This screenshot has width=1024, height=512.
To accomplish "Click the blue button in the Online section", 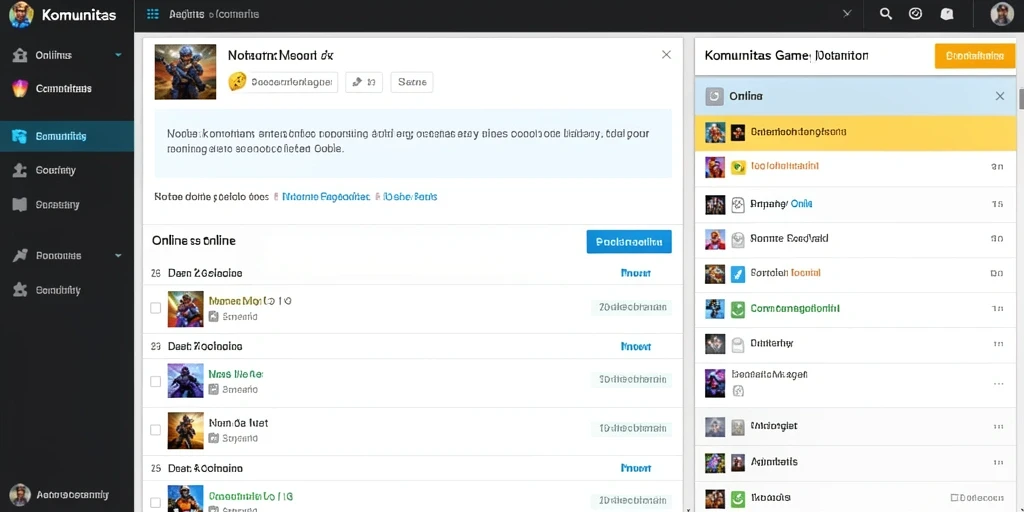I will point(629,242).
